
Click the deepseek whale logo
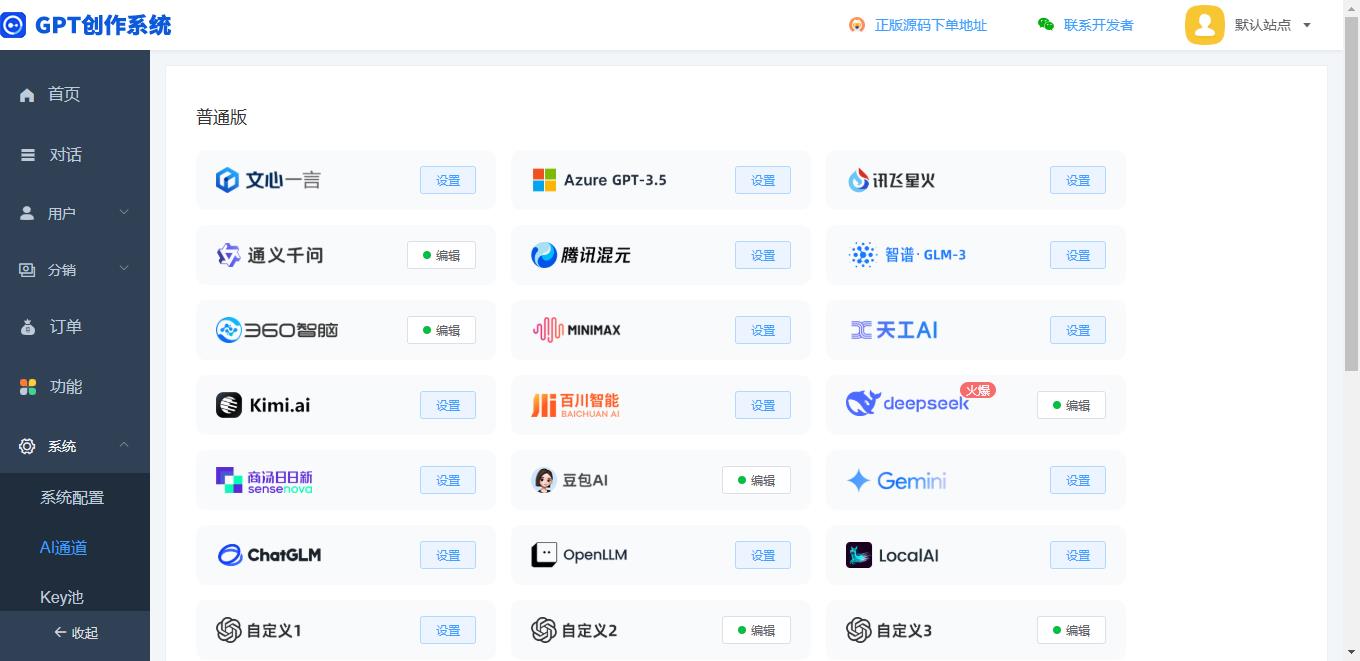pyautogui.click(x=861, y=403)
